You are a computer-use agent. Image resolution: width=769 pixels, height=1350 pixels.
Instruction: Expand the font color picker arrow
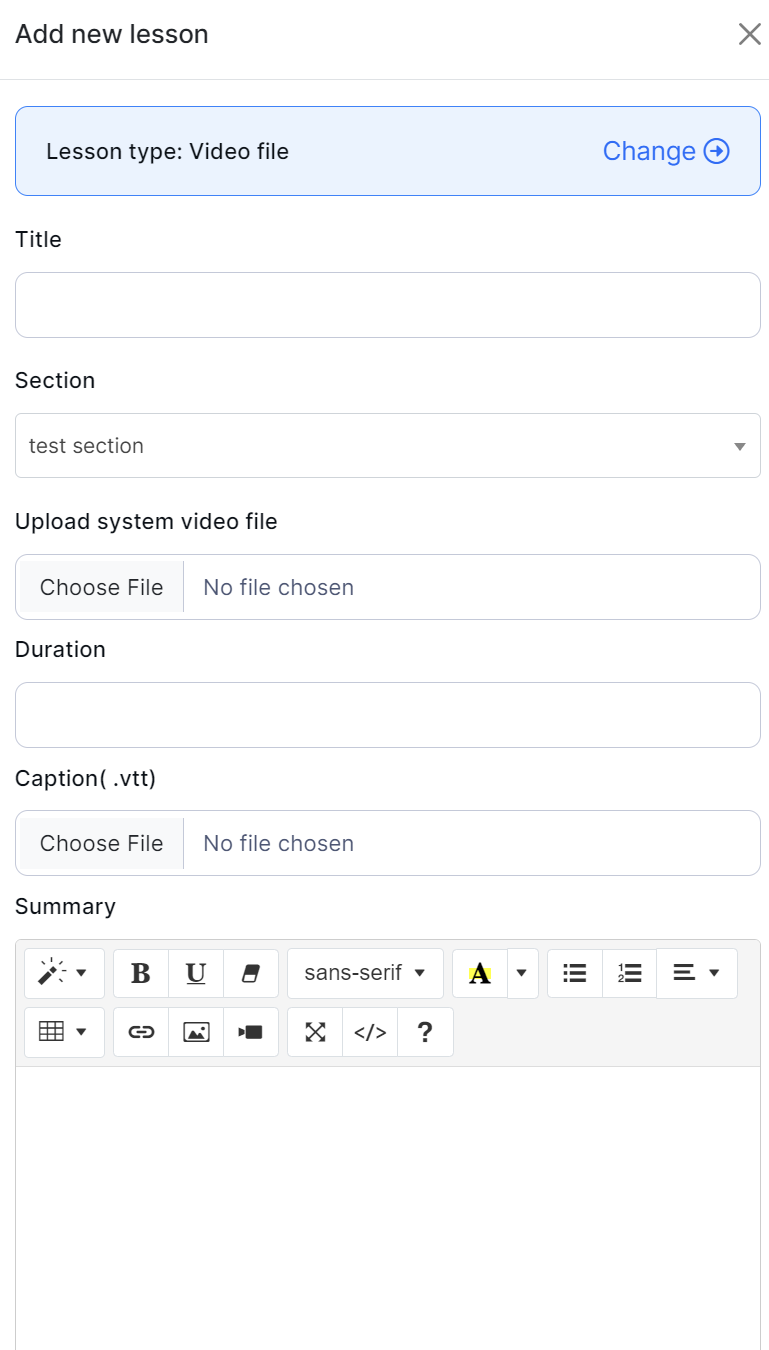click(522, 973)
